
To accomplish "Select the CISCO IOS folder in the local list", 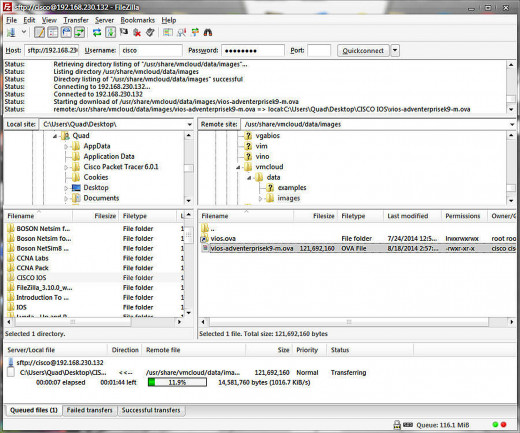I will pos(93,278).
